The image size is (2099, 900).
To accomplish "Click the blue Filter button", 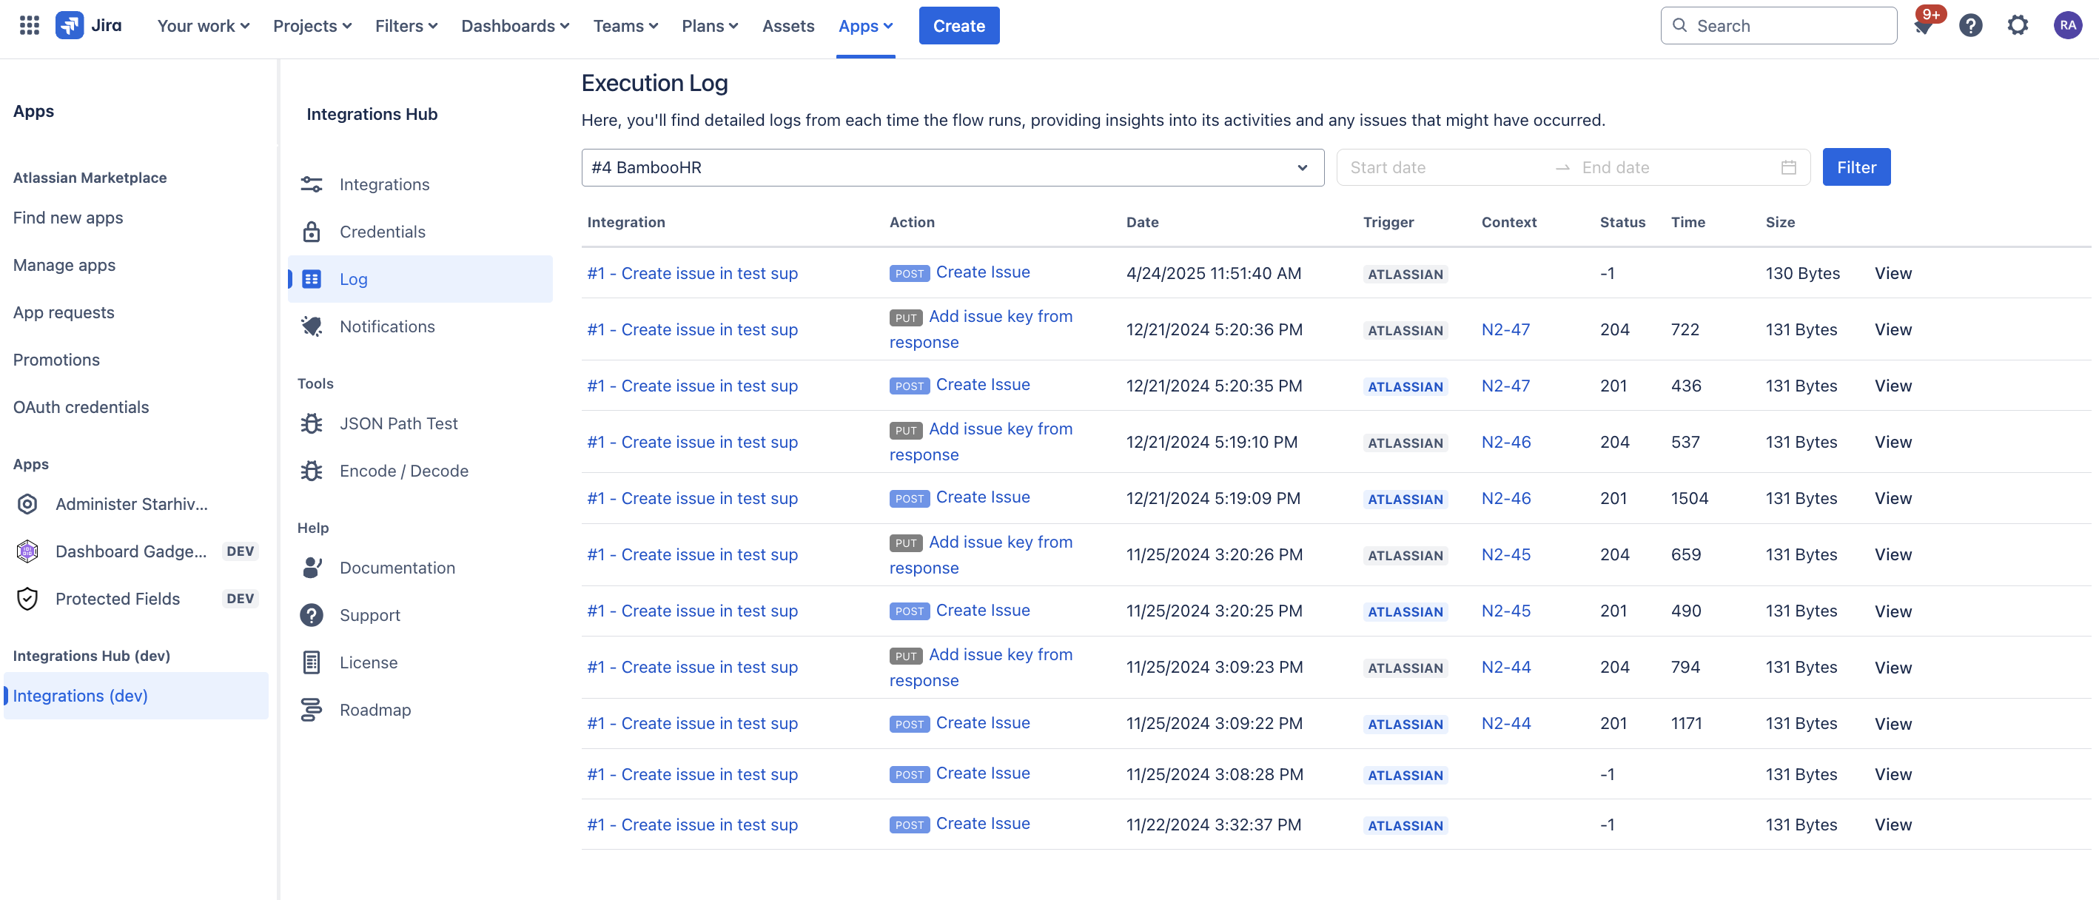I will 1856,167.
